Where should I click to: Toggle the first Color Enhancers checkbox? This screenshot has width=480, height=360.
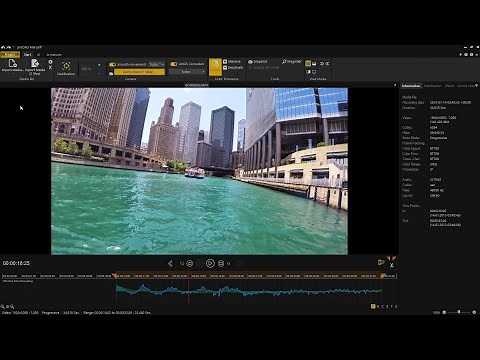[225, 62]
